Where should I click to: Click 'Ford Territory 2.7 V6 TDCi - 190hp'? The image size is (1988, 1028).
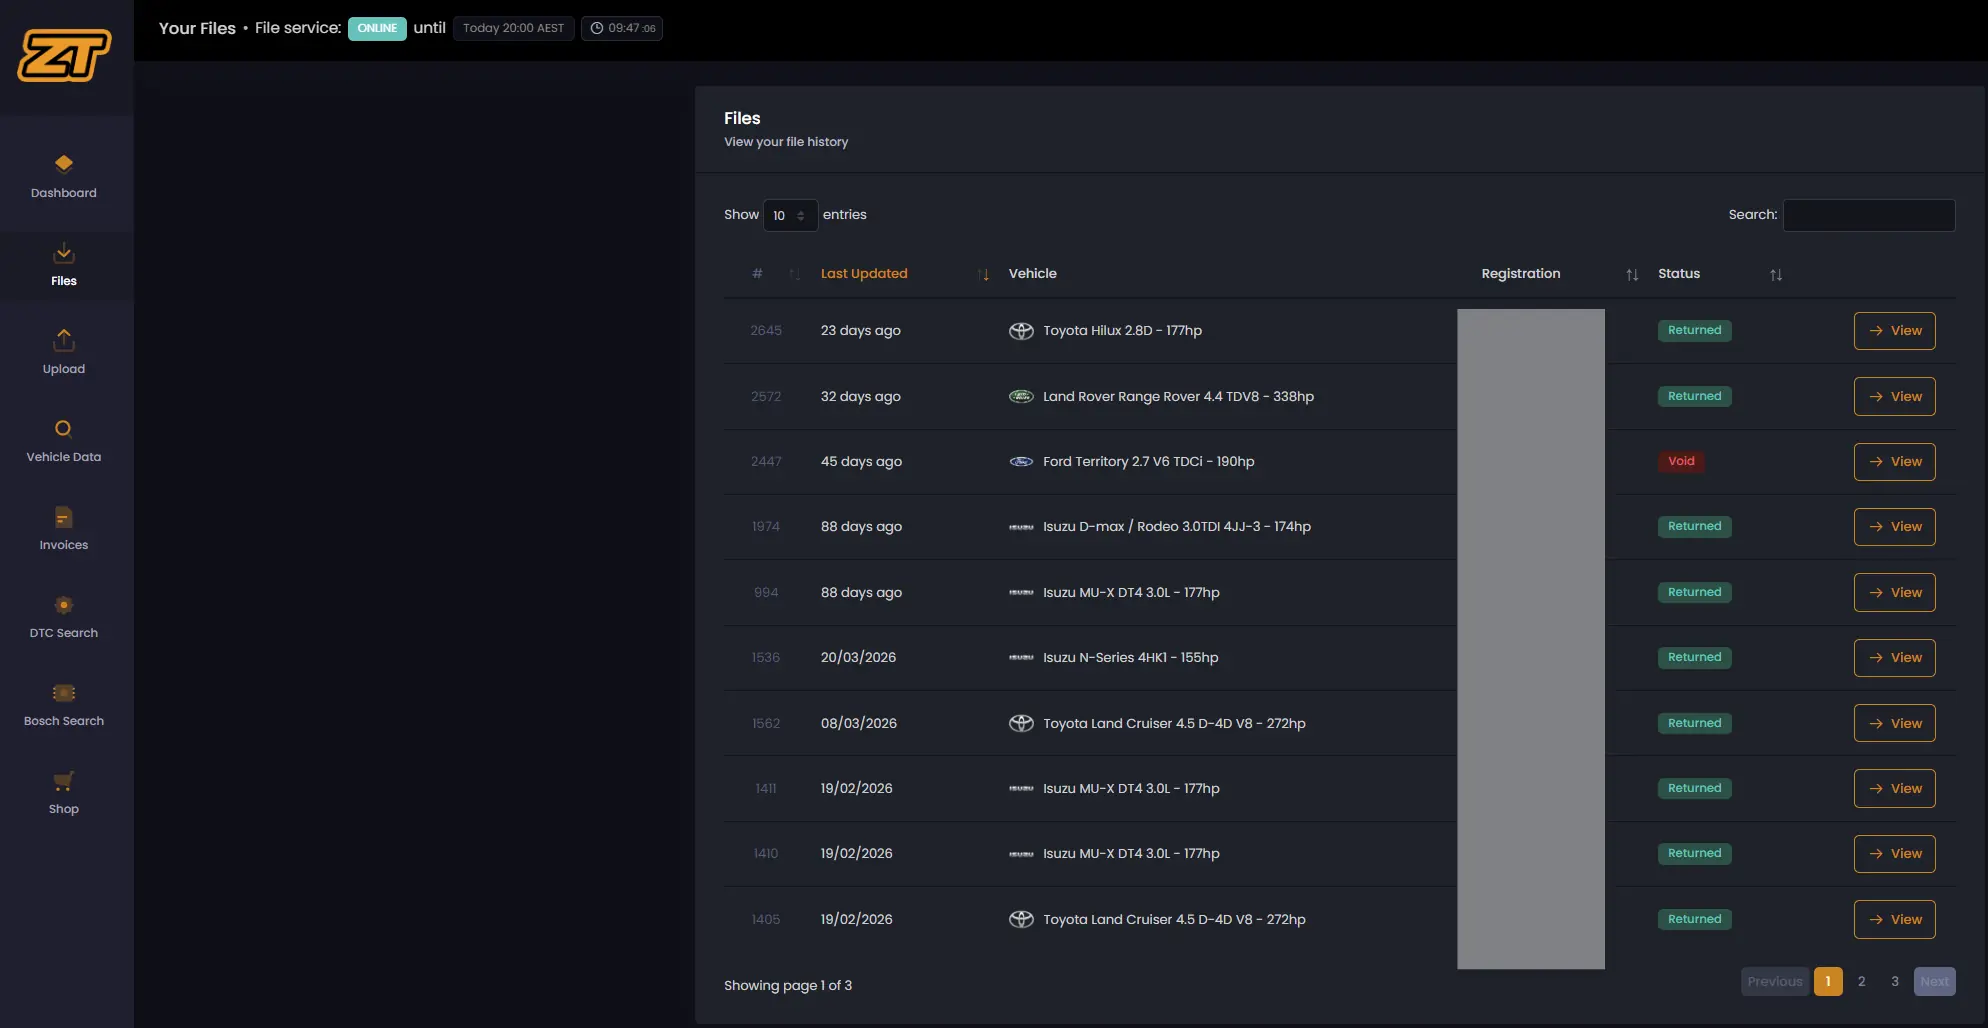(1148, 461)
